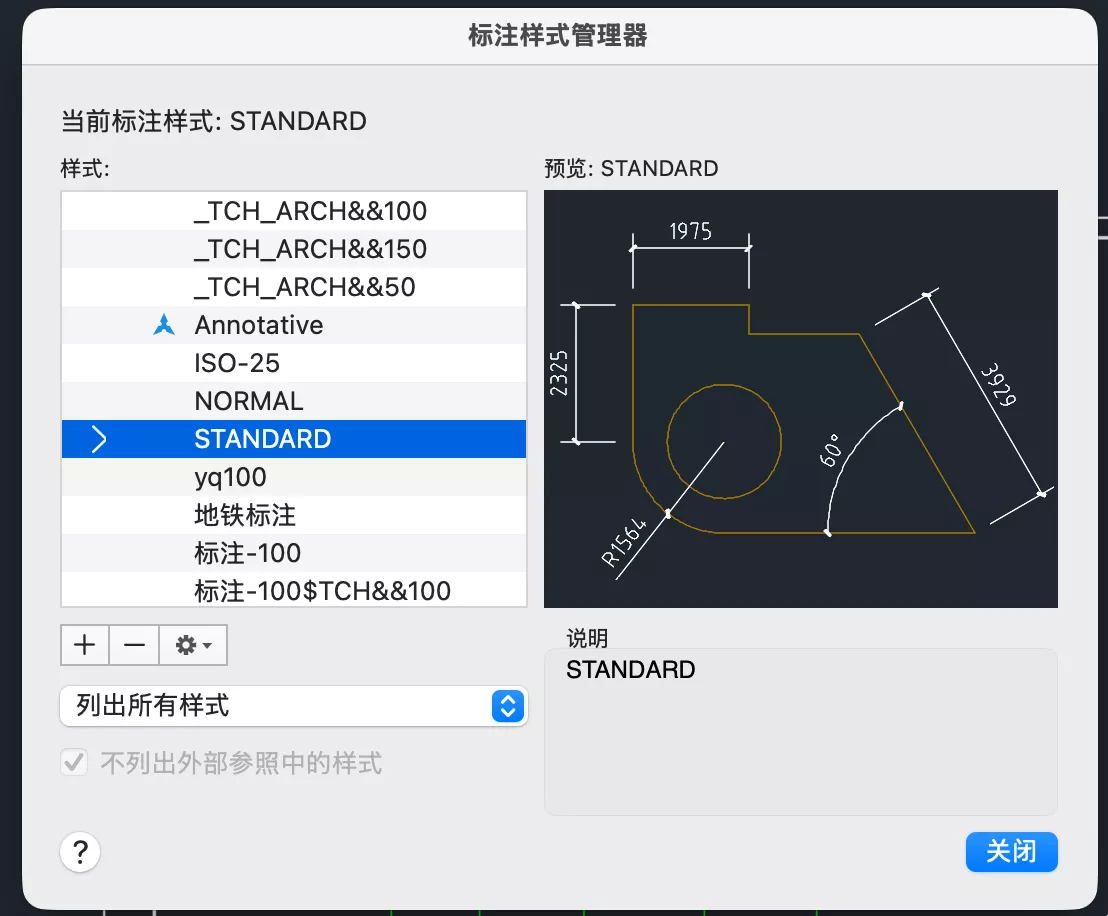
Task: Click the dimension style preview image
Action: [800, 398]
